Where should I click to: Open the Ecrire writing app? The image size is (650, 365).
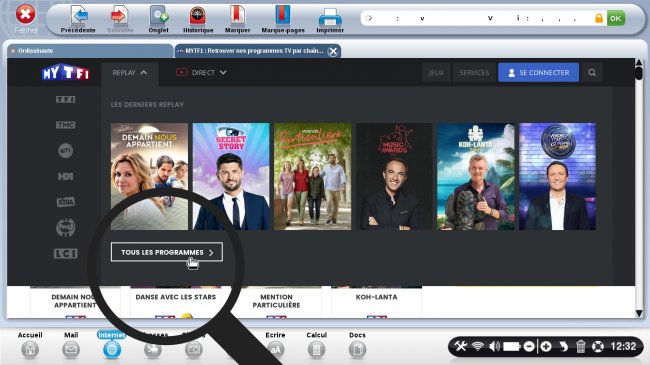(275, 345)
